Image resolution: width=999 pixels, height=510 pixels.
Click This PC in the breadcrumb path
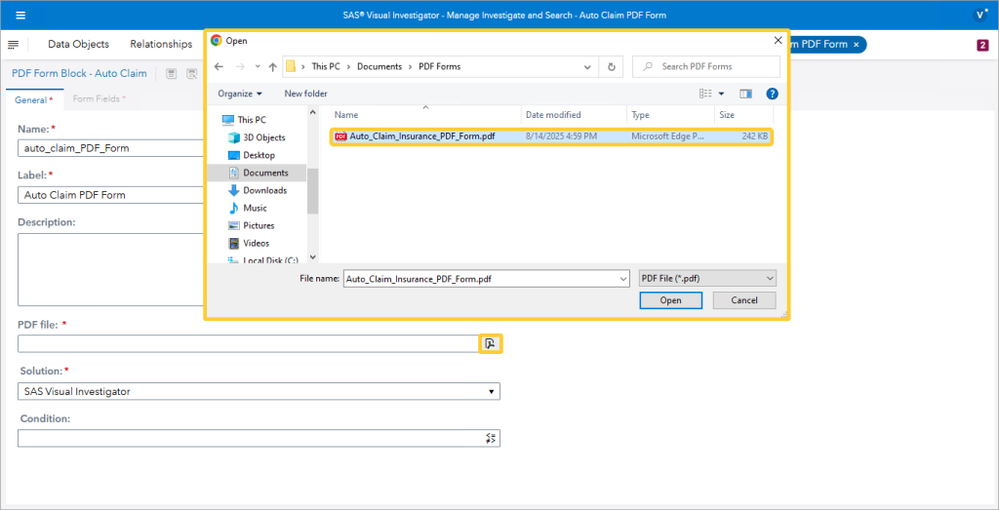click(x=325, y=66)
